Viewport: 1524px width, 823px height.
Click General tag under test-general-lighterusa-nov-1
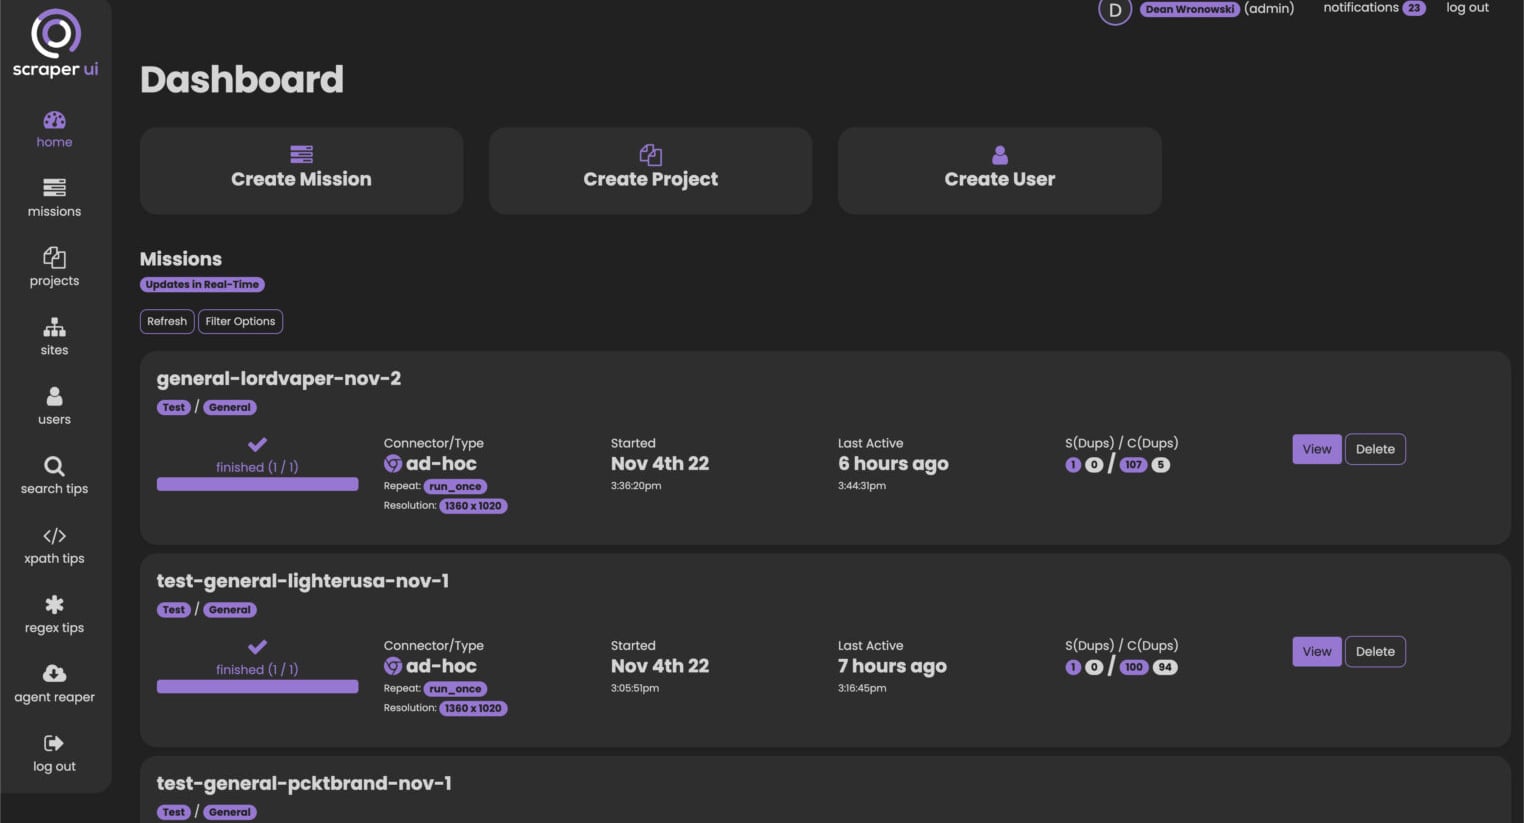point(230,610)
